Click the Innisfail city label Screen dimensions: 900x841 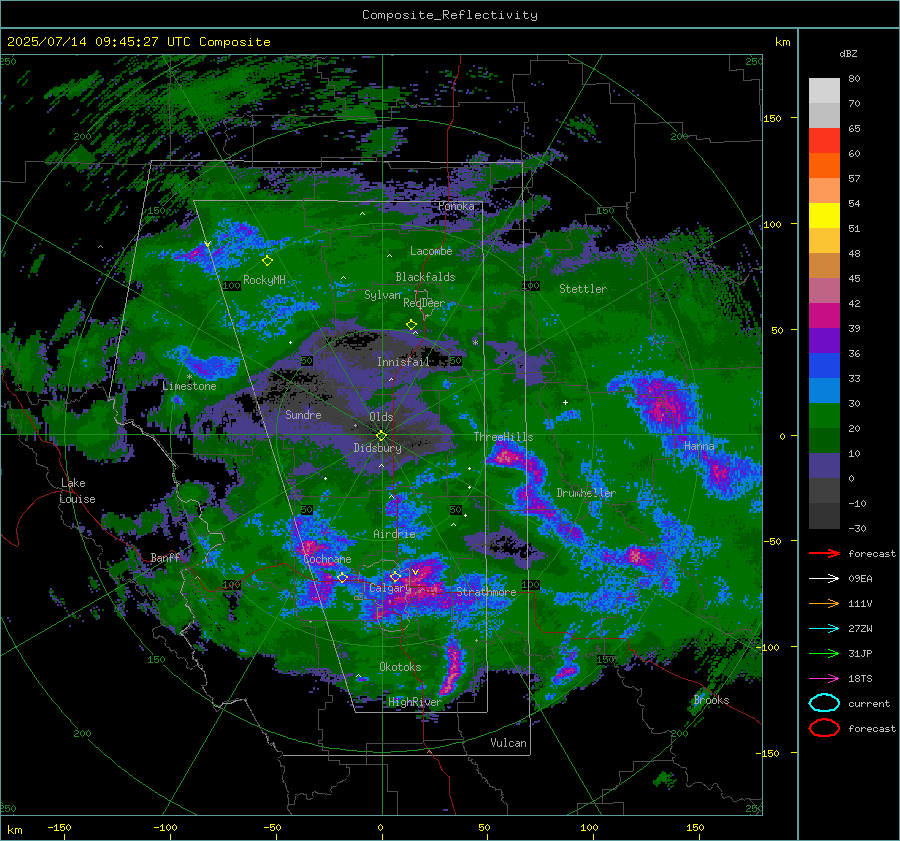[403, 362]
